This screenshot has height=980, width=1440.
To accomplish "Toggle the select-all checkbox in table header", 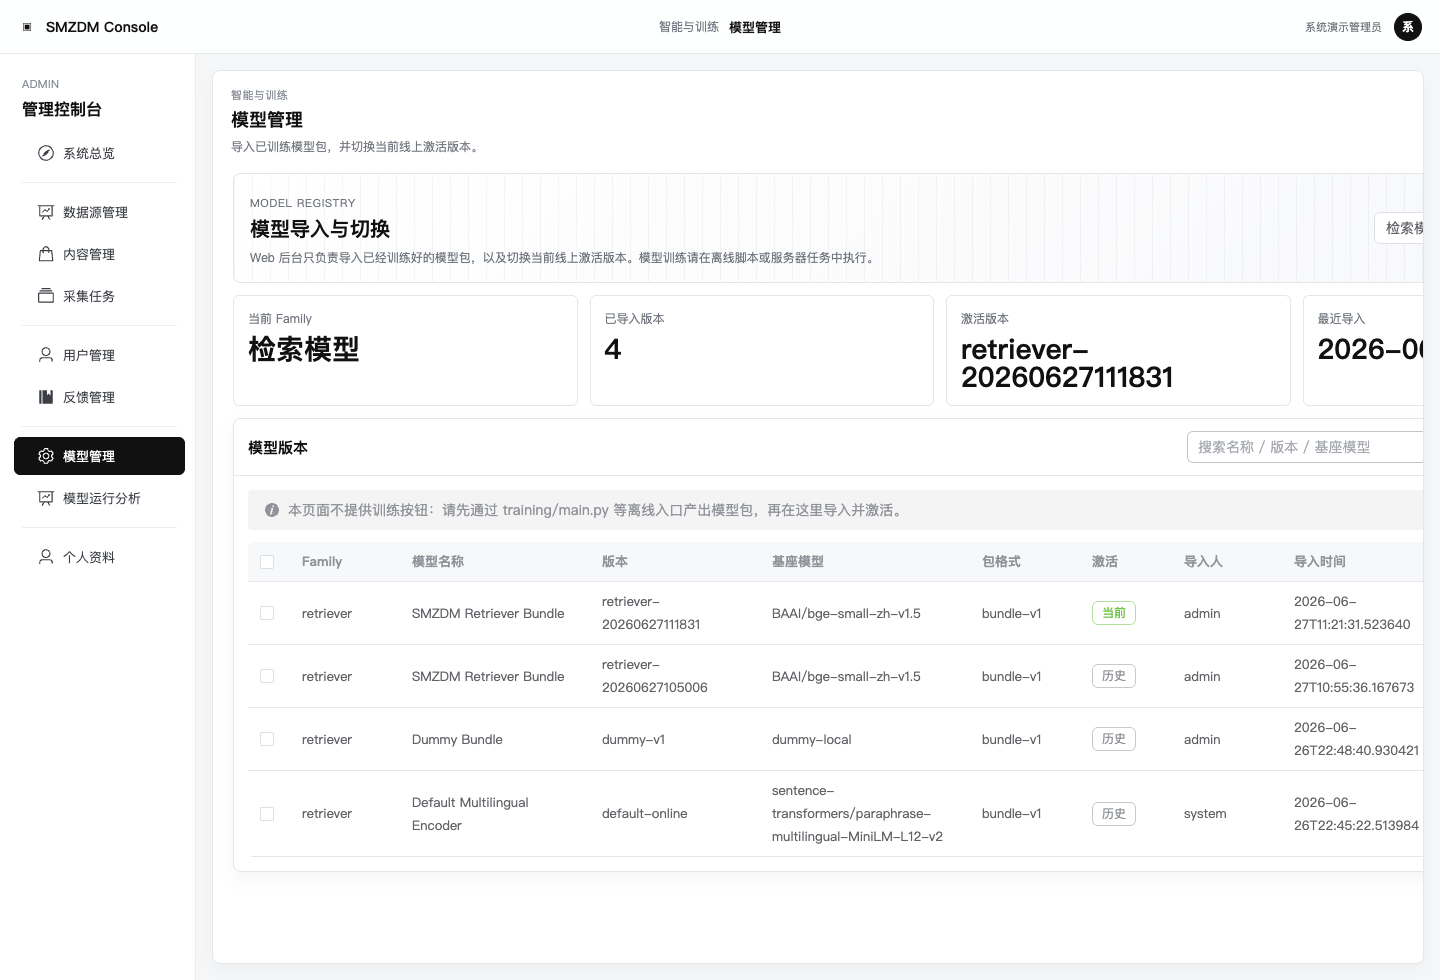I will (x=267, y=562).
